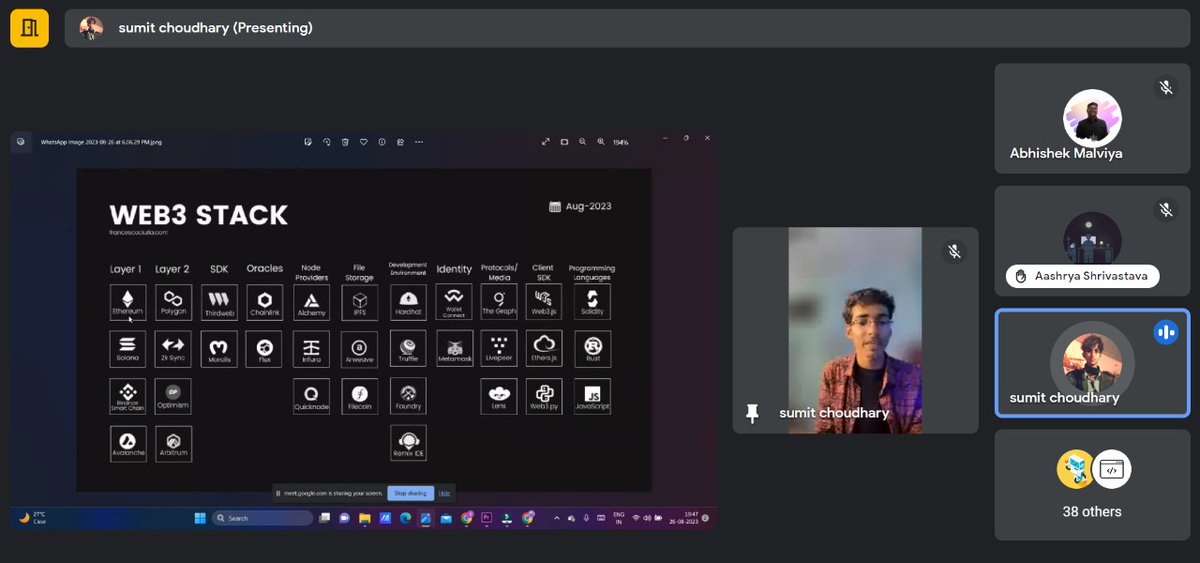Screen dimensions: 1200x563
Task: Click the Full screen arrows icon in Photos
Action: coord(546,142)
